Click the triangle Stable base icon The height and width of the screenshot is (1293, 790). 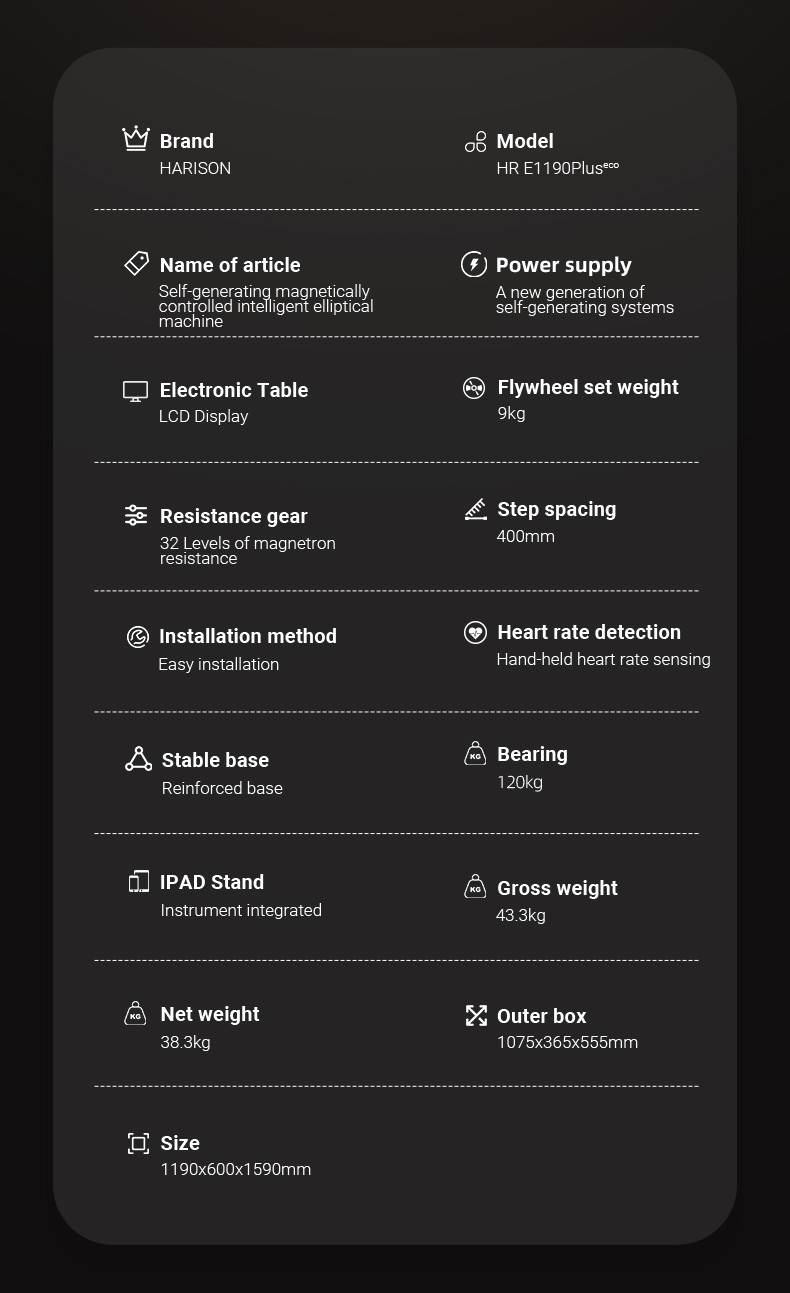pyautogui.click(x=138, y=759)
